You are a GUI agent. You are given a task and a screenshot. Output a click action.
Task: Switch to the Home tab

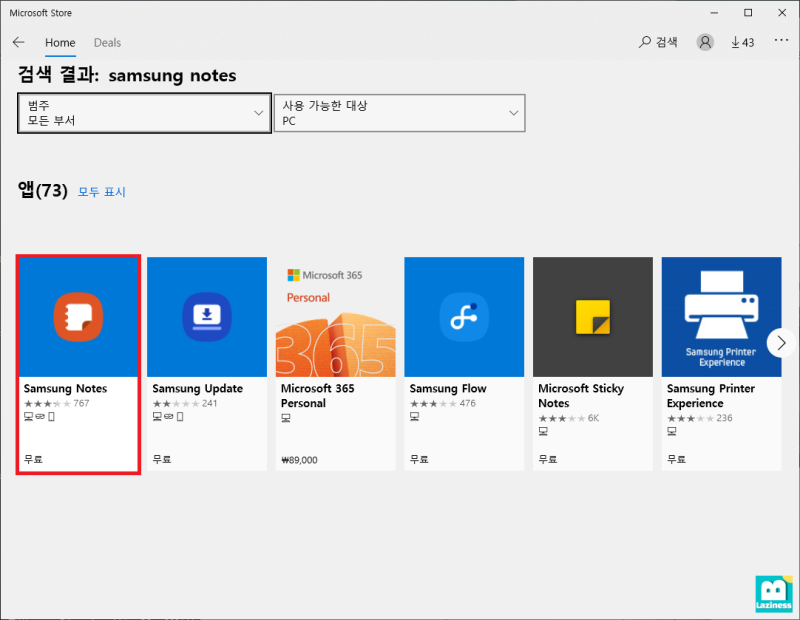coord(60,43)
